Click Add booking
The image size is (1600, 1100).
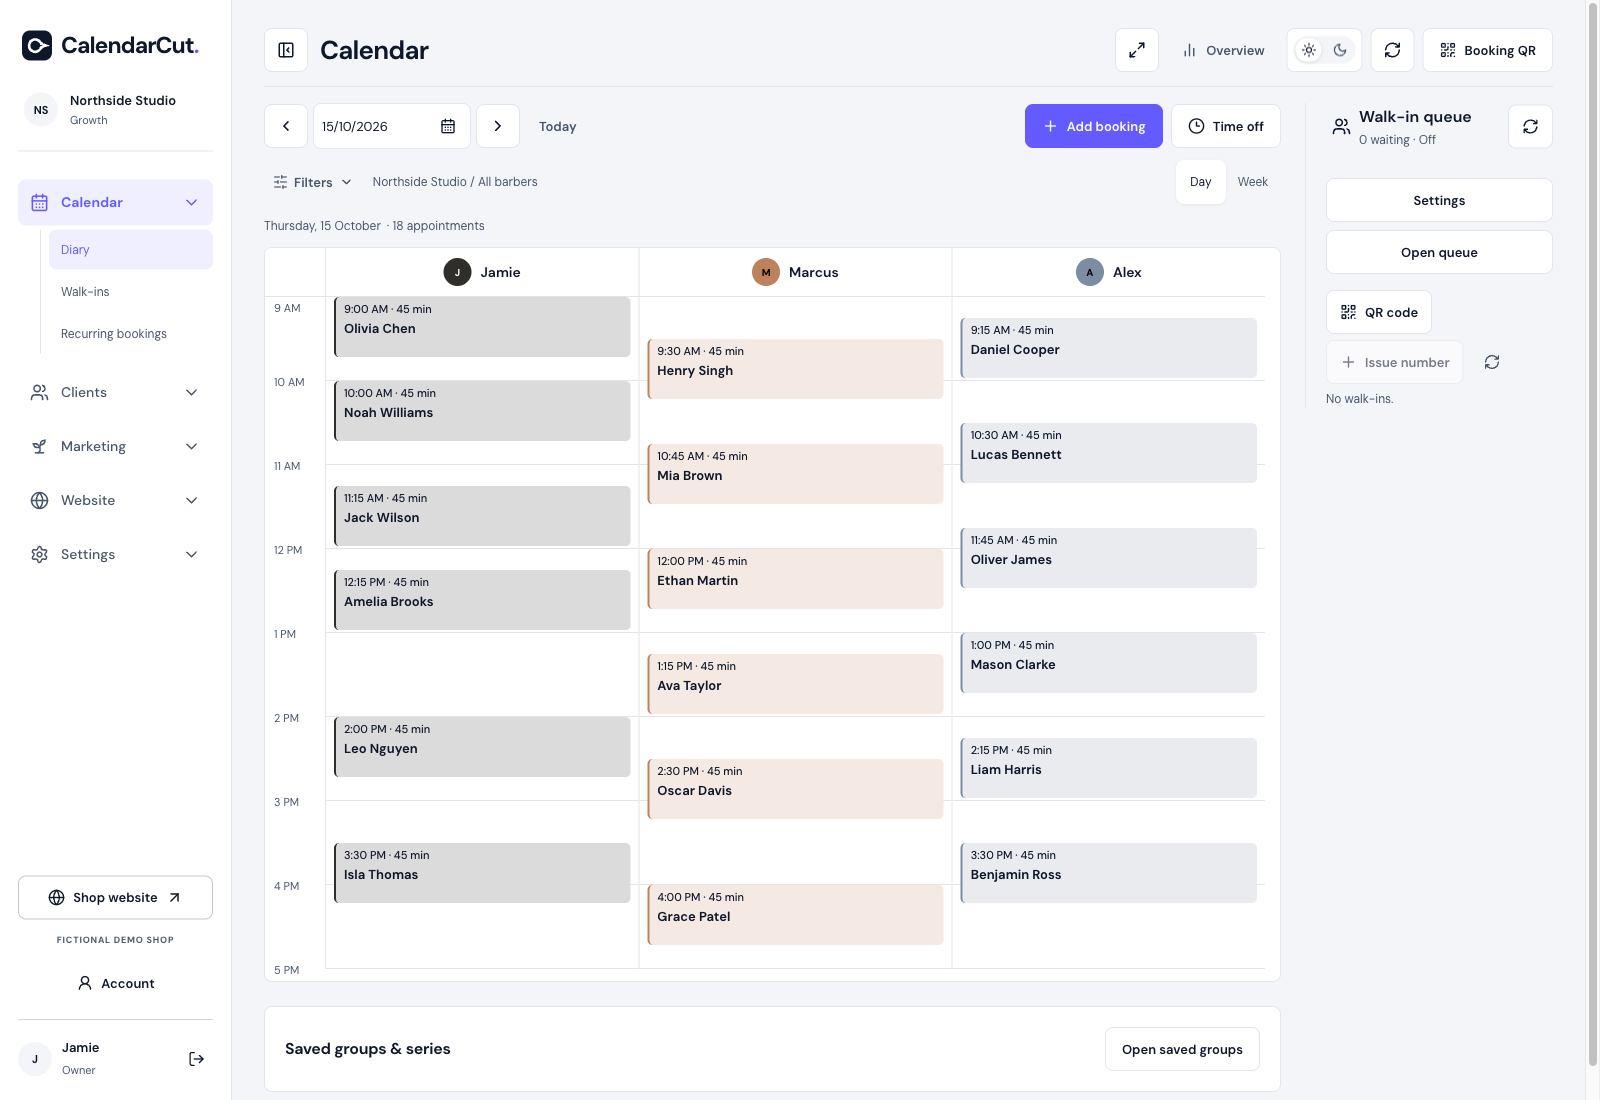coord(1094,126)
